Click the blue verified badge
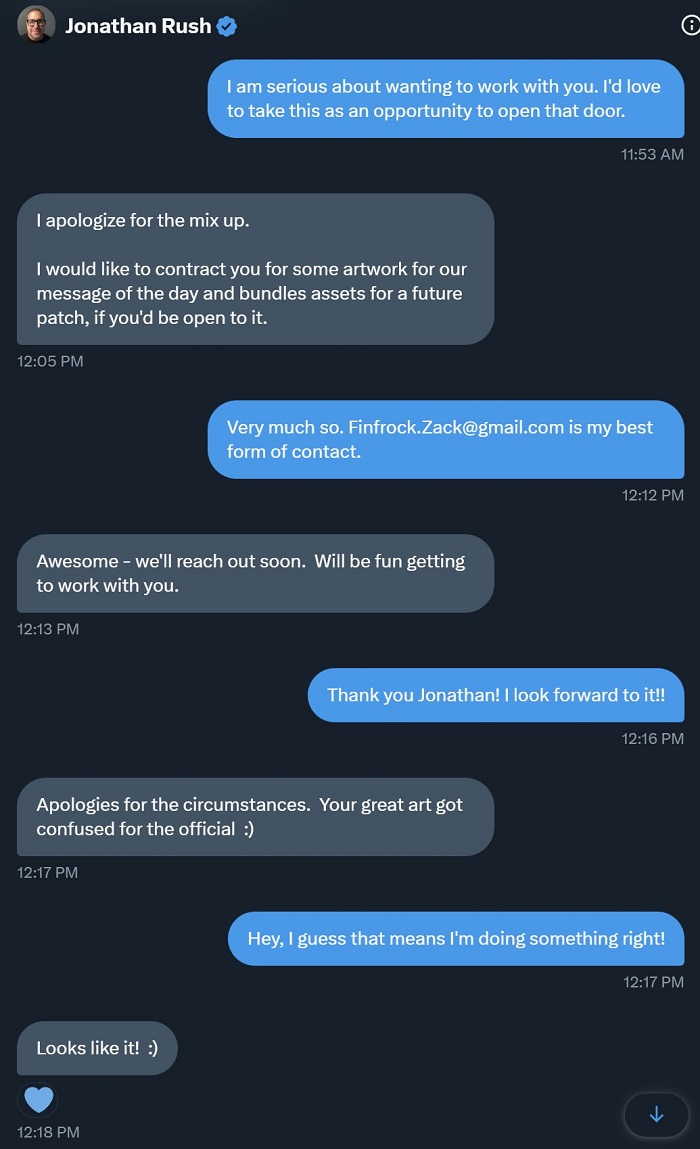This screenshot has width=700, height=1149. click(x=227, y=27)
